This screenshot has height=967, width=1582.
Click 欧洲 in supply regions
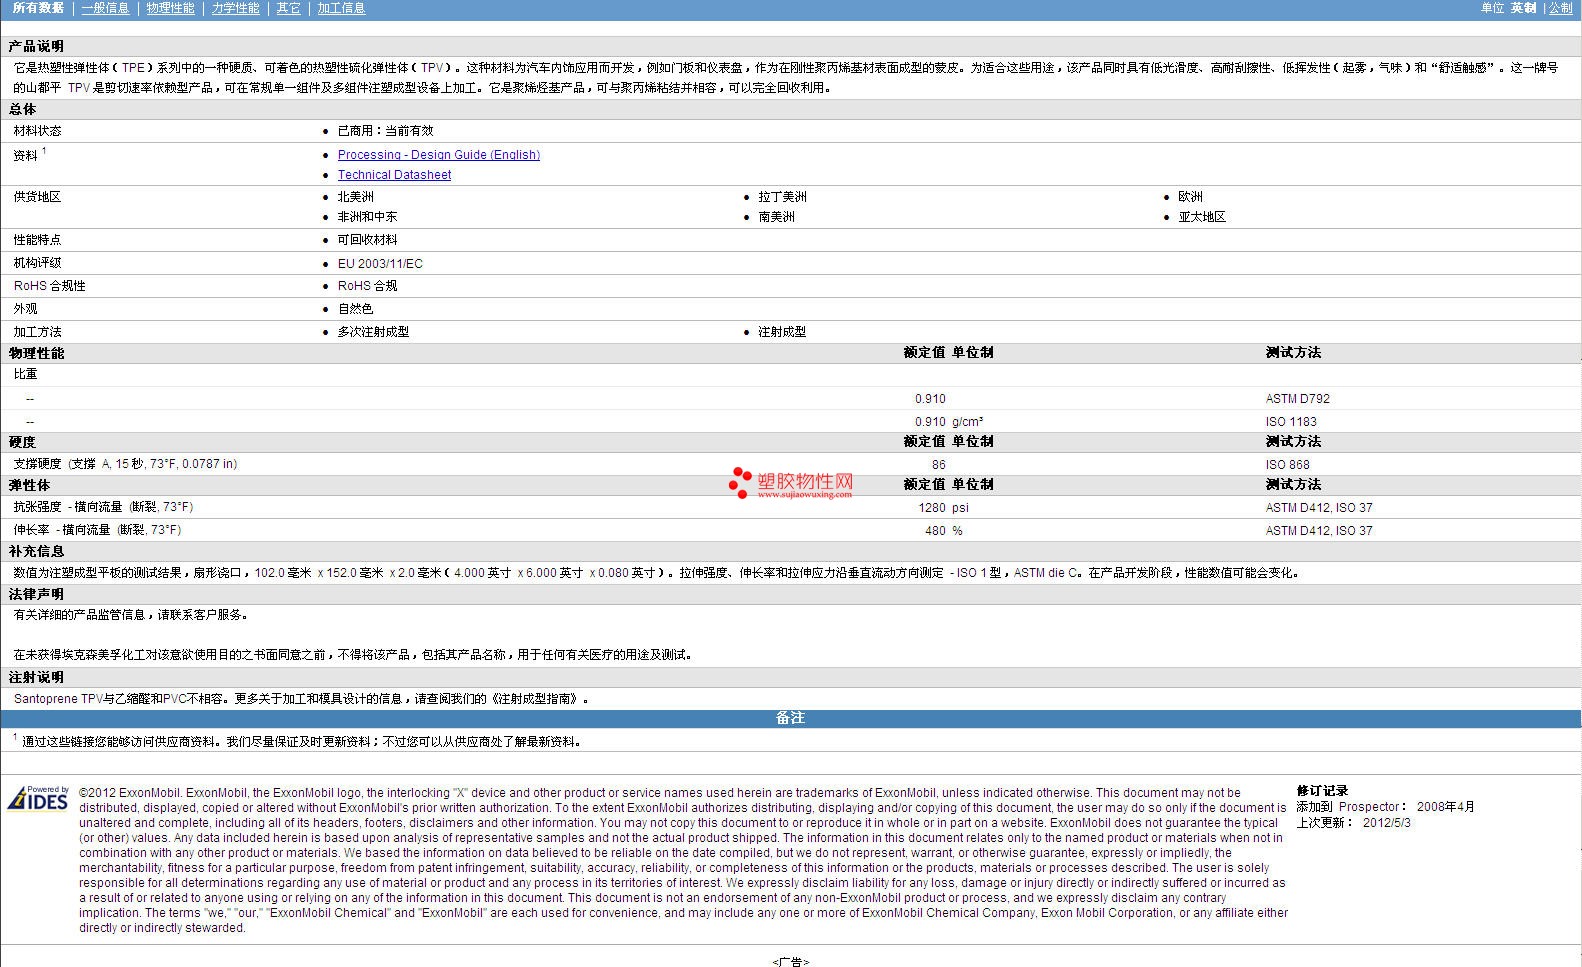point(1190,197)
